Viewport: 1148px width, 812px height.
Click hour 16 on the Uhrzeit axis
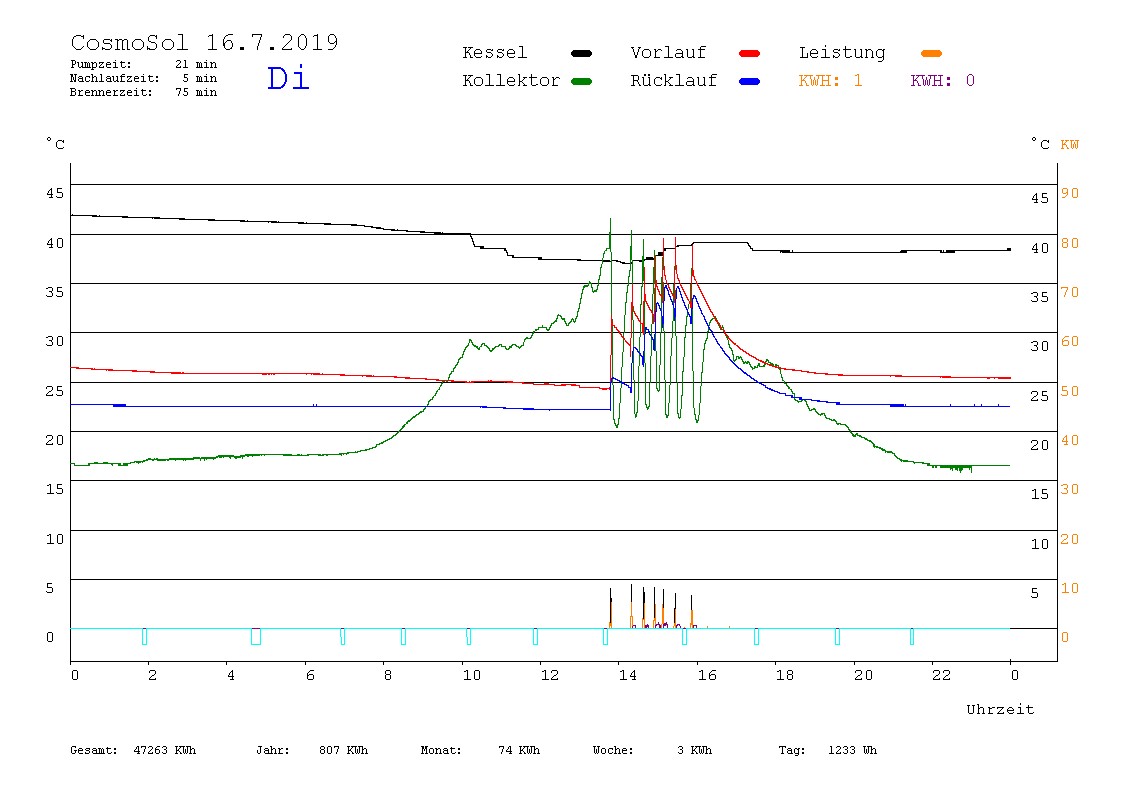click(x=707, y=675)
